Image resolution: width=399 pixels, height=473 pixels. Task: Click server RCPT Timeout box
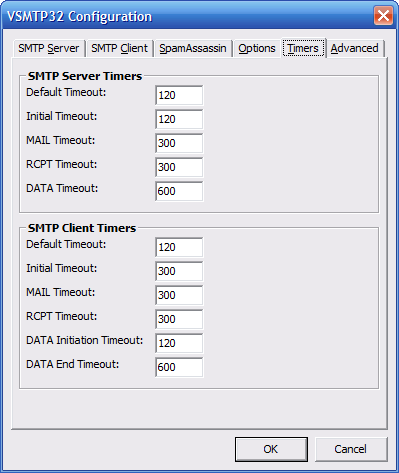(x=179, y=167)
